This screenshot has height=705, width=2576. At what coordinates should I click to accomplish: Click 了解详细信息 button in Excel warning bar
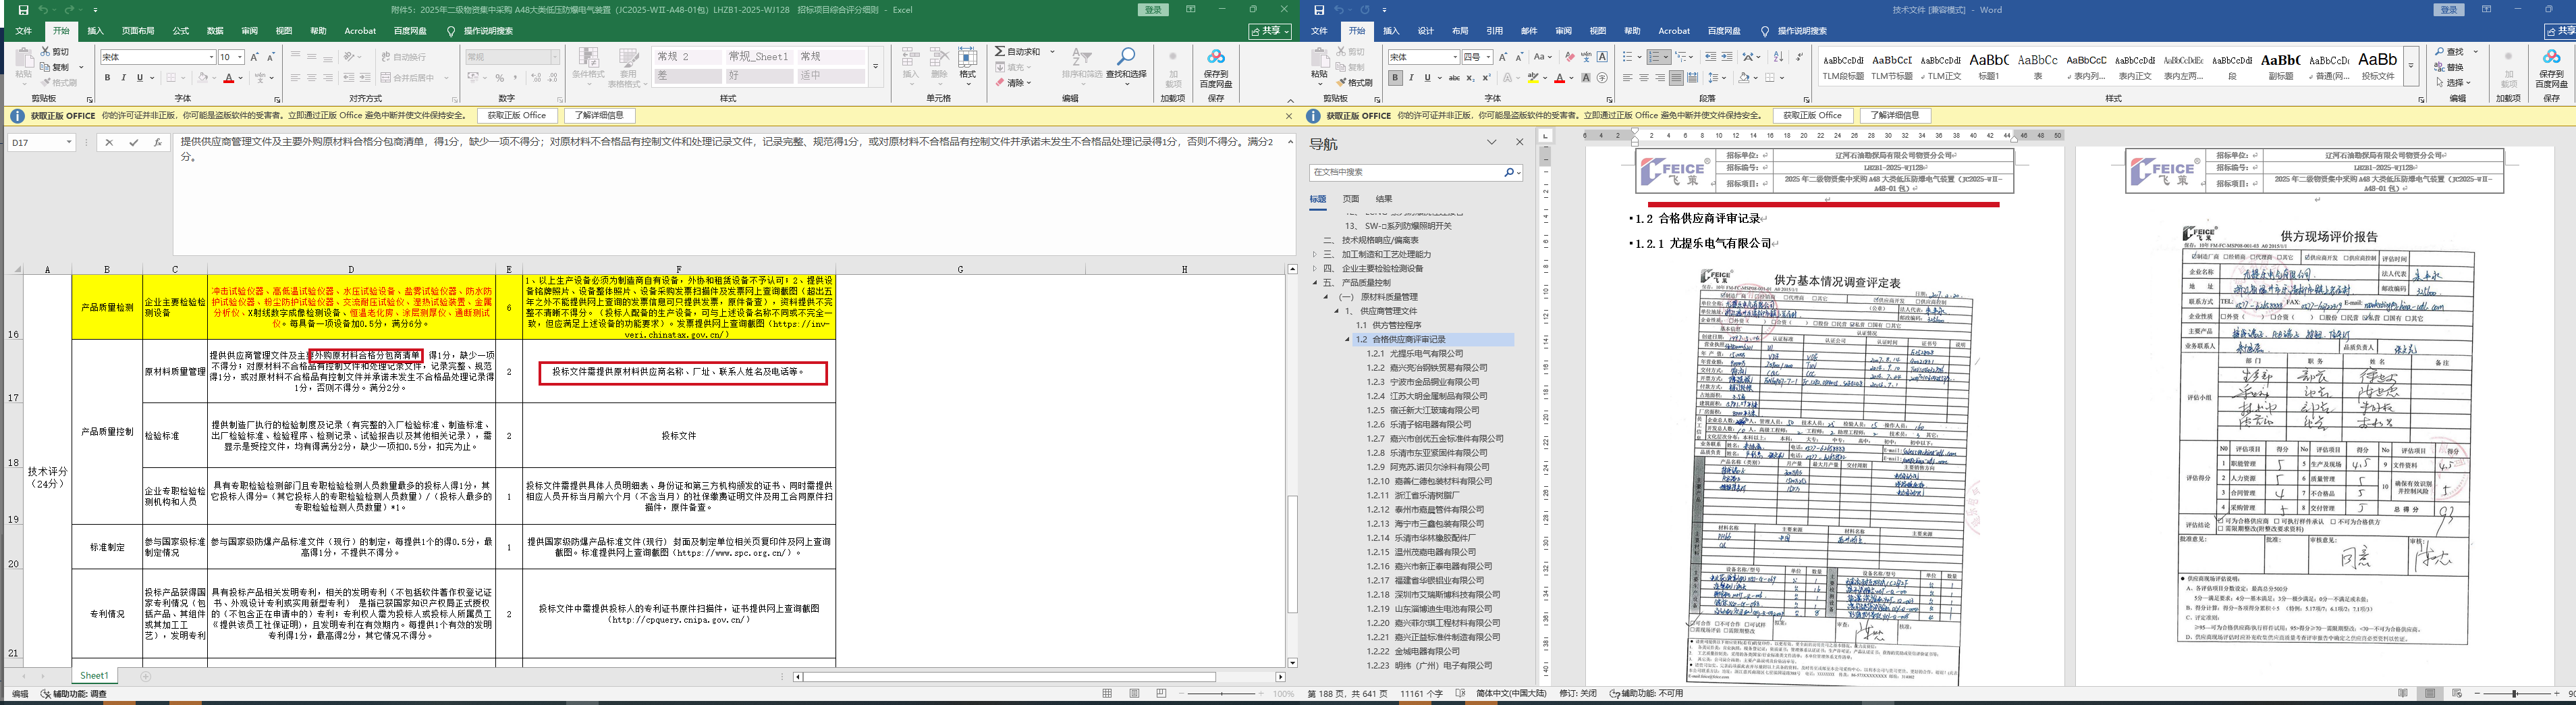pyautogui.click(x=599, y=116)
